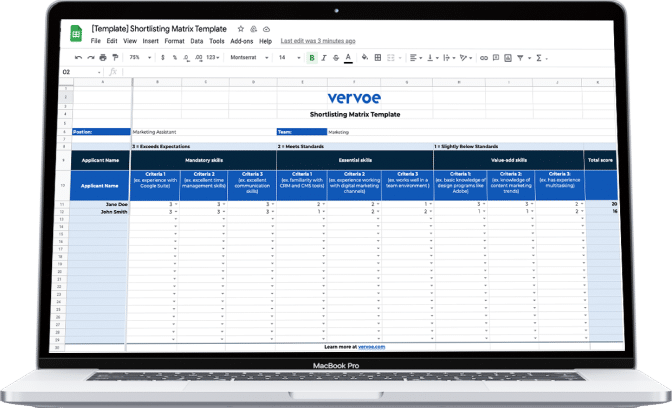The image size is (672, 408).
Task: Open the File menu
Action: click(x=96, y=41)
